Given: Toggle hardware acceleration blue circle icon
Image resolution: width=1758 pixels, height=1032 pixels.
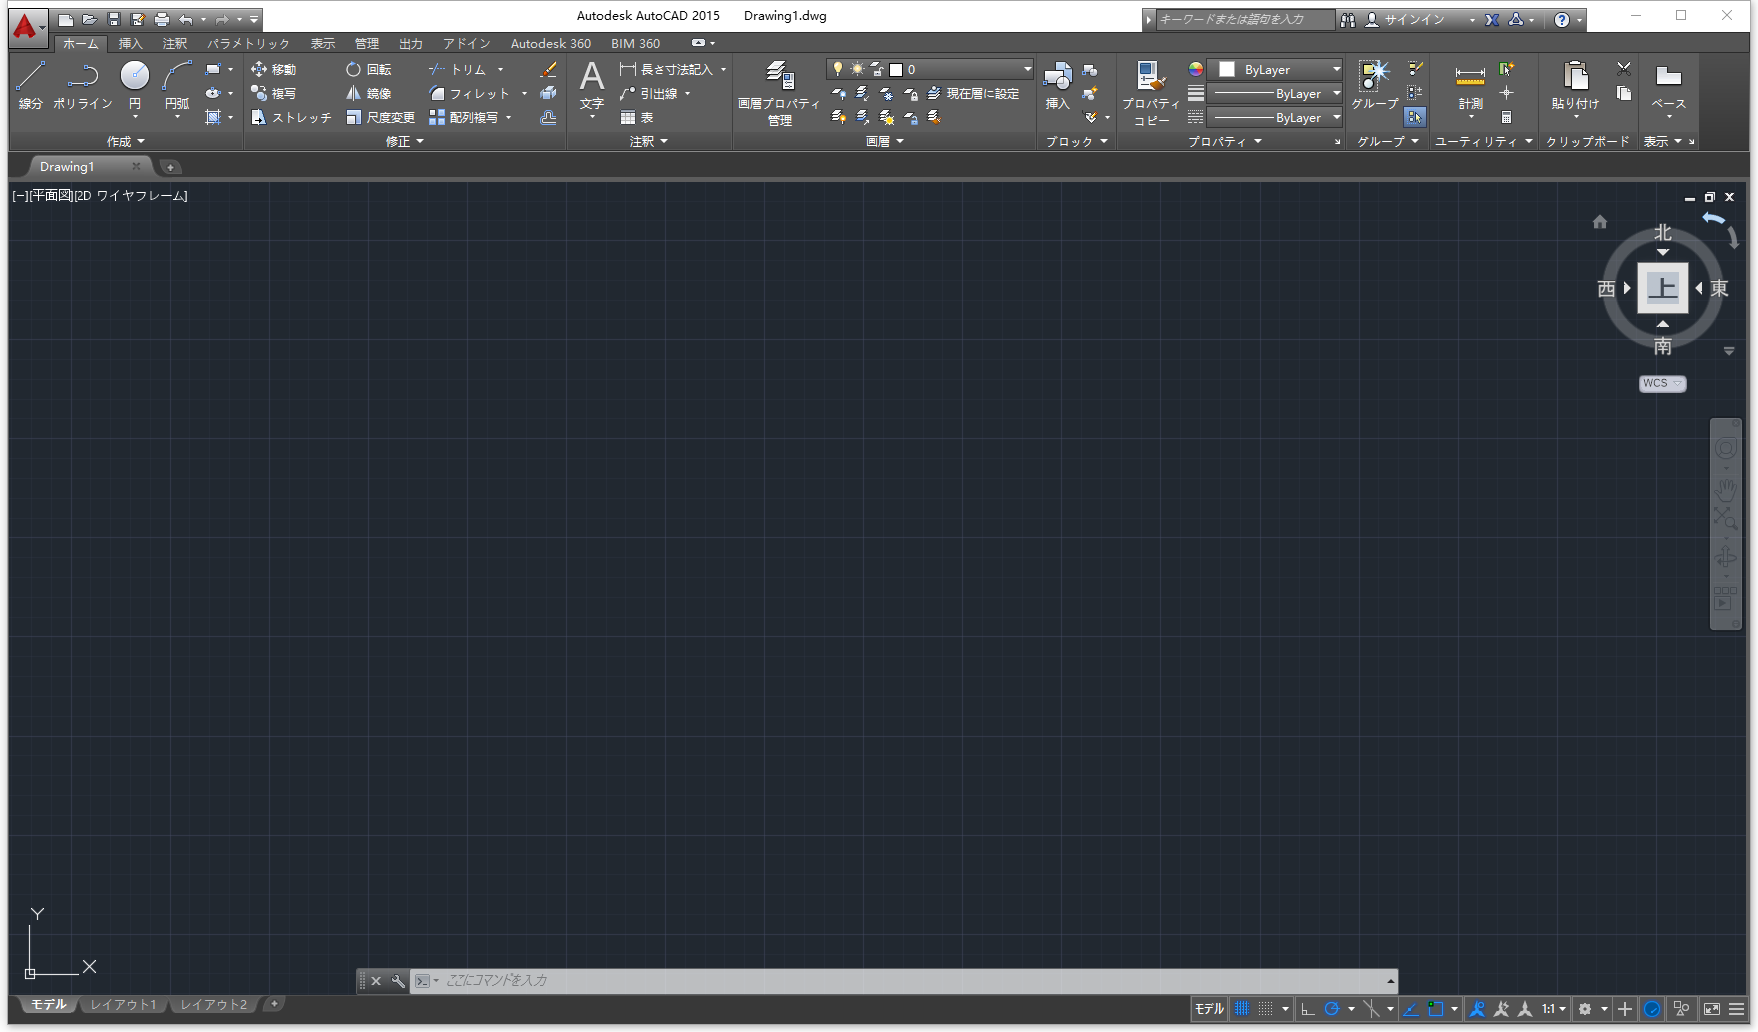Looking at the screenshot, I should click(x=1652, y=1009).
